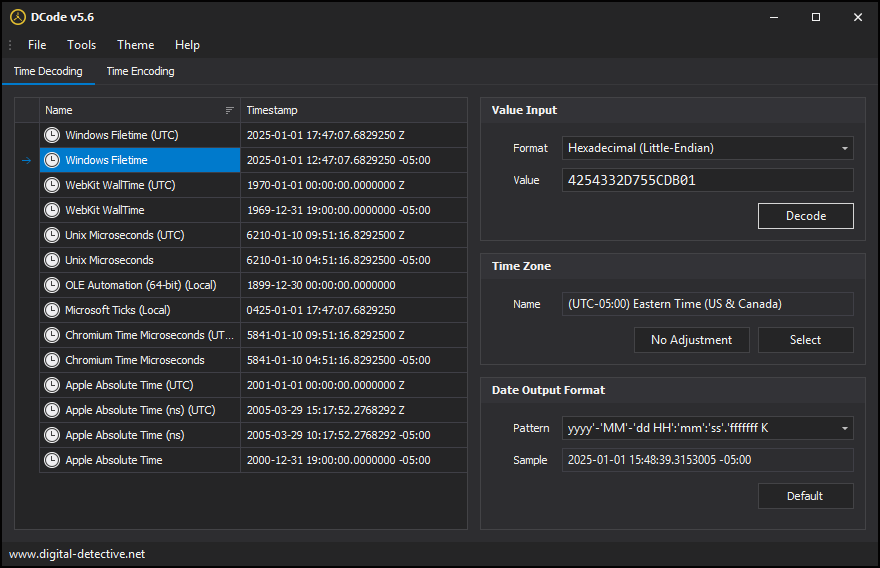Screen dimensions: 880x568
Task: Open the File menu
Action: [37, 45]
